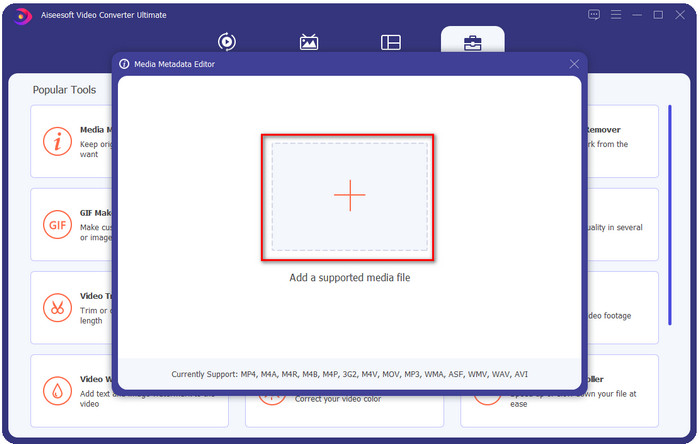This screenshot has width=700, height=444.
Task: Maximize the Aiseesoft Video Converter window
Action: tap(659, 15)
